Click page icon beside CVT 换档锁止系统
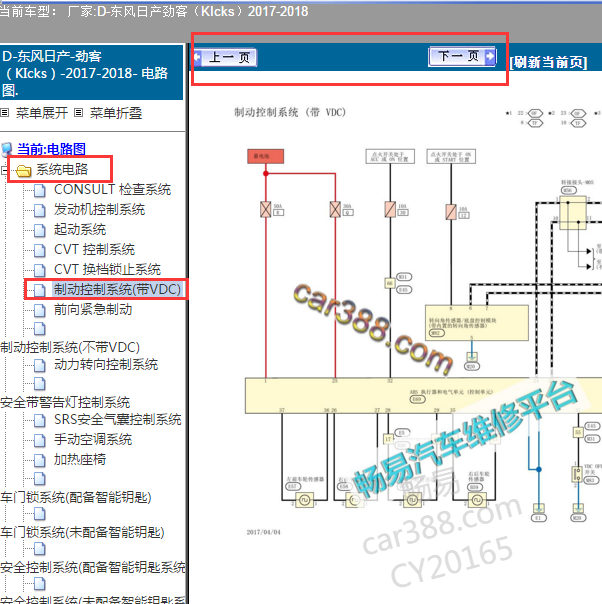The image size is (602, 604). pos(39,270)
